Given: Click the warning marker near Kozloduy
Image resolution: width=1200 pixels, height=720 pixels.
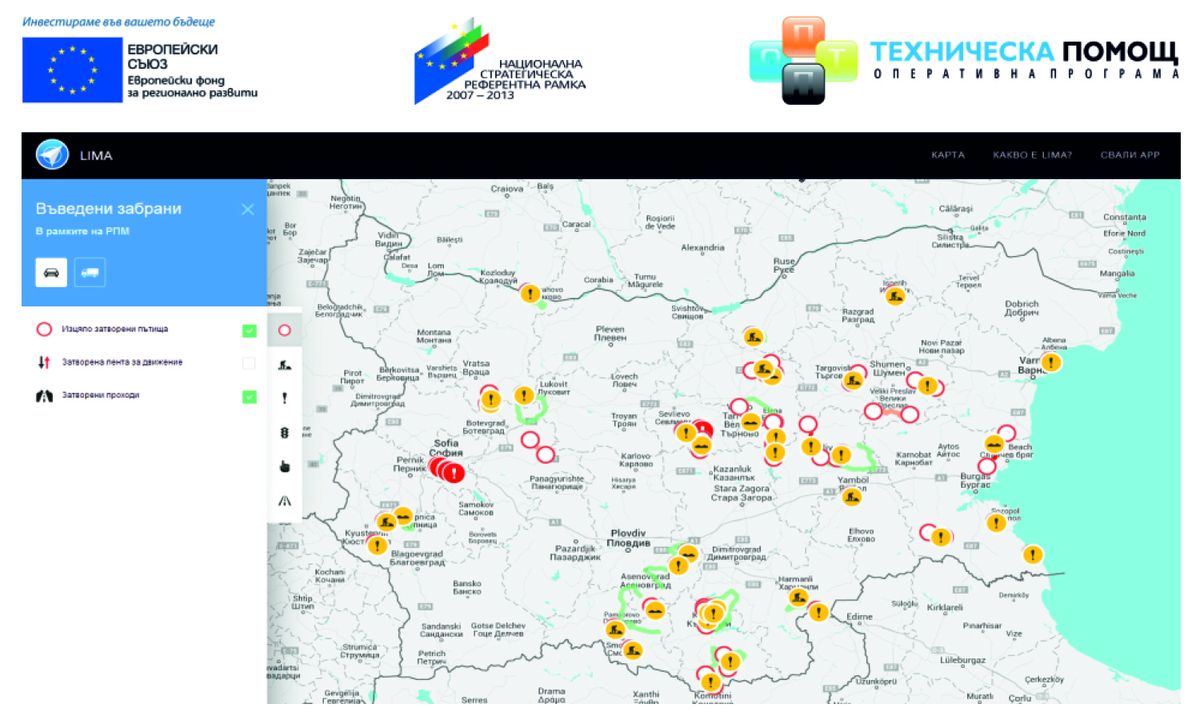Looking at the screenshot, I should pyautogui.click(x=530, y=294).
